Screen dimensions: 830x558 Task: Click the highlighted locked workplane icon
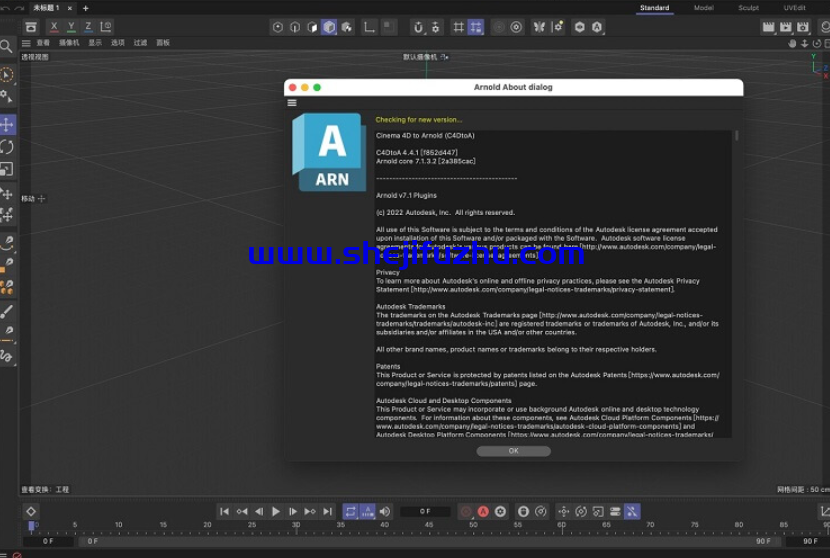[476, 27]
